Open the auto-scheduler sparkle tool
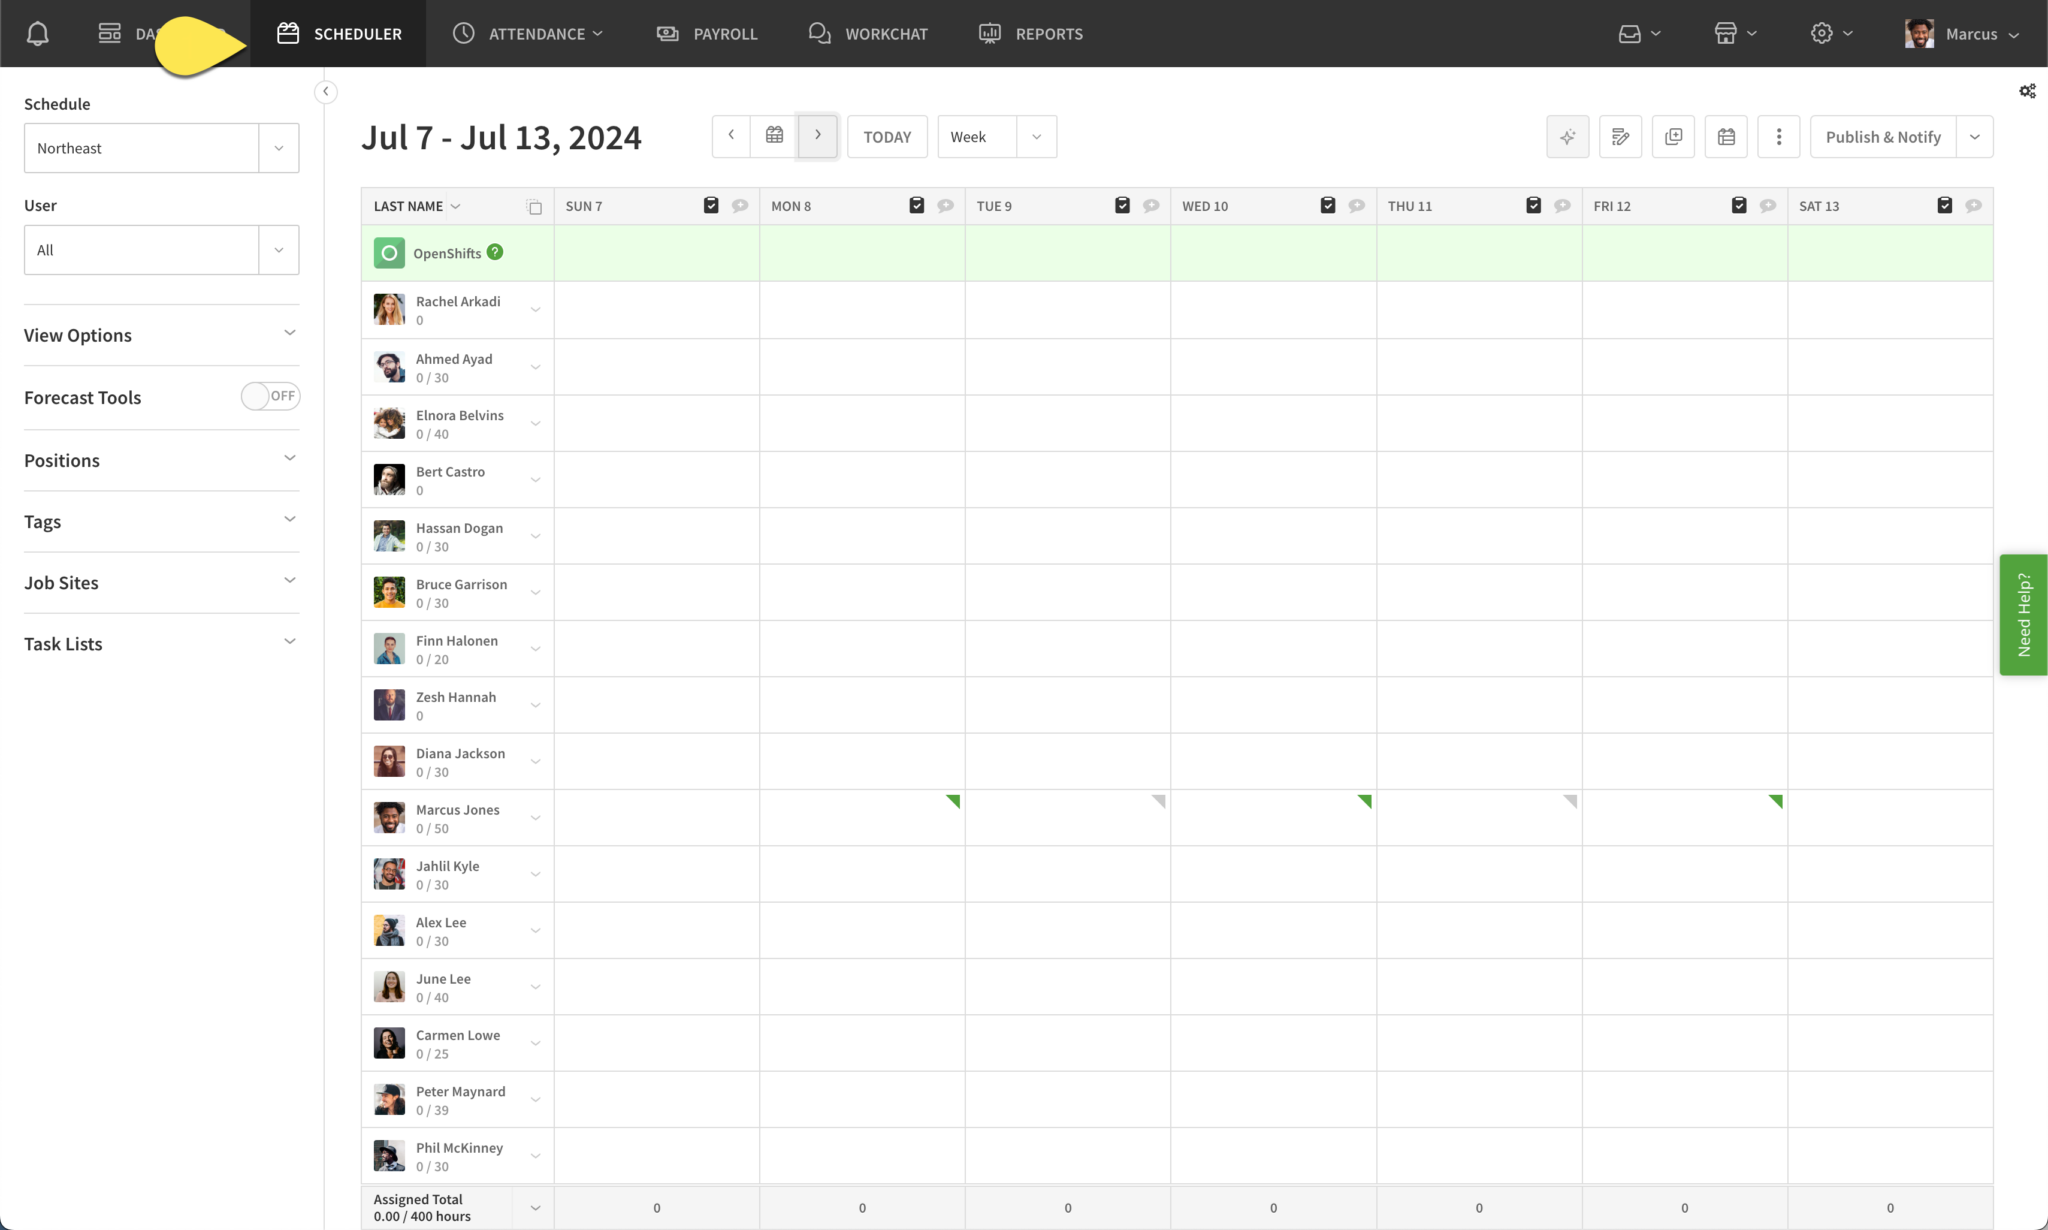Image resolution: width=2048 pixels, height=1230 pixels. point(1567,136)
